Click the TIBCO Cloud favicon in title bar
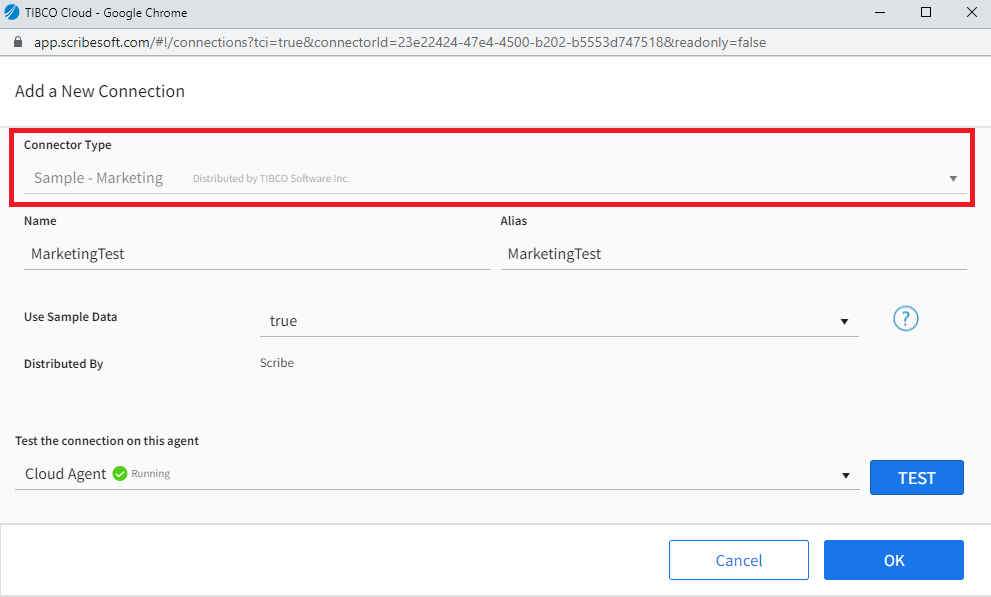Screen dimensions: 991x597 point(11,12)
